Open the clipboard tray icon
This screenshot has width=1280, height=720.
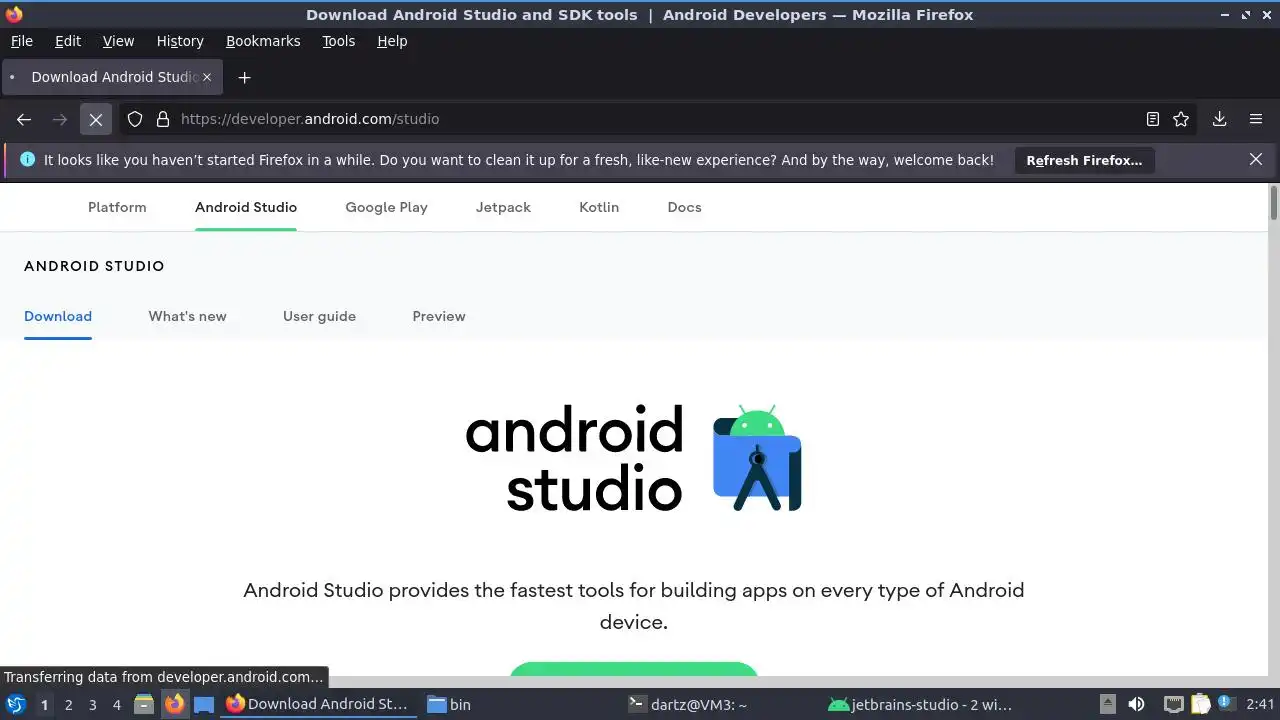click(1199, 704)
